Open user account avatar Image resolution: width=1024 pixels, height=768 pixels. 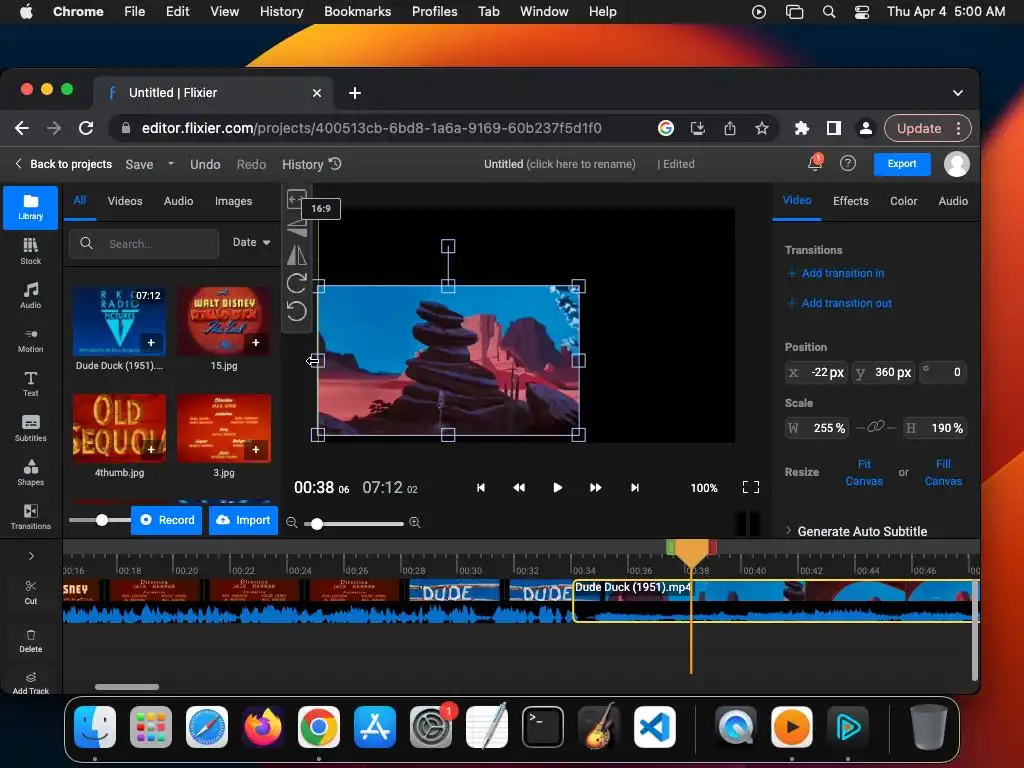pos(957,164)
